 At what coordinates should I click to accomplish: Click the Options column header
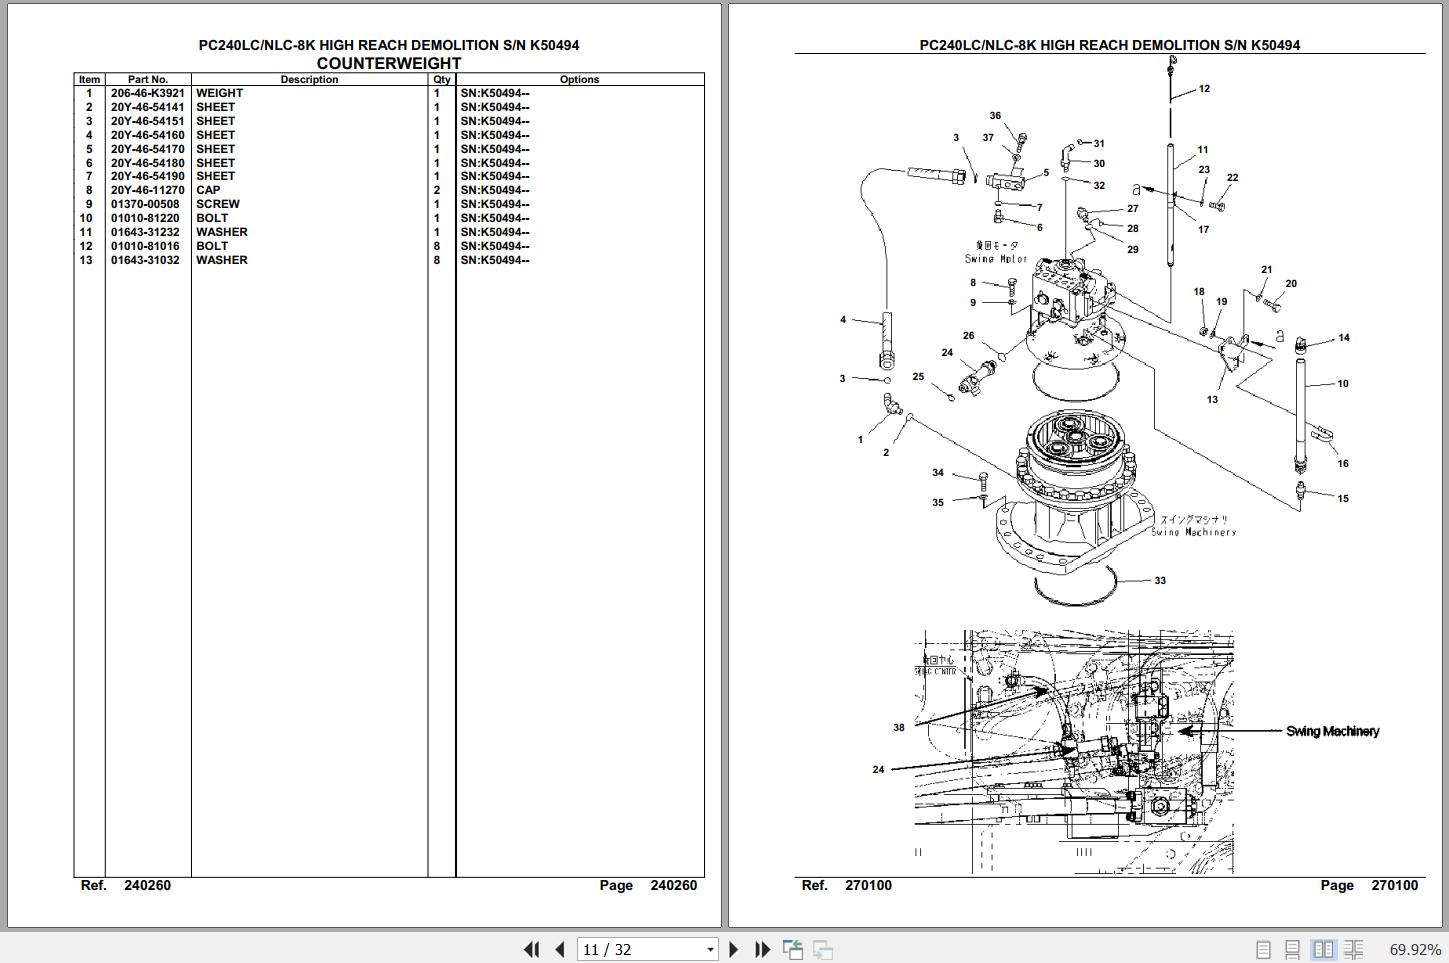click(580, 80)
